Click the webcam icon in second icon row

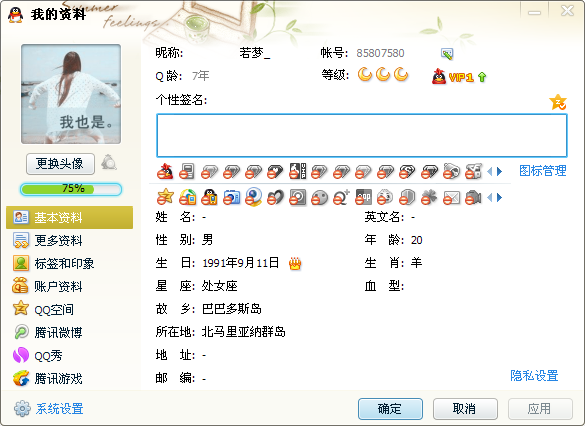point(253,197)
